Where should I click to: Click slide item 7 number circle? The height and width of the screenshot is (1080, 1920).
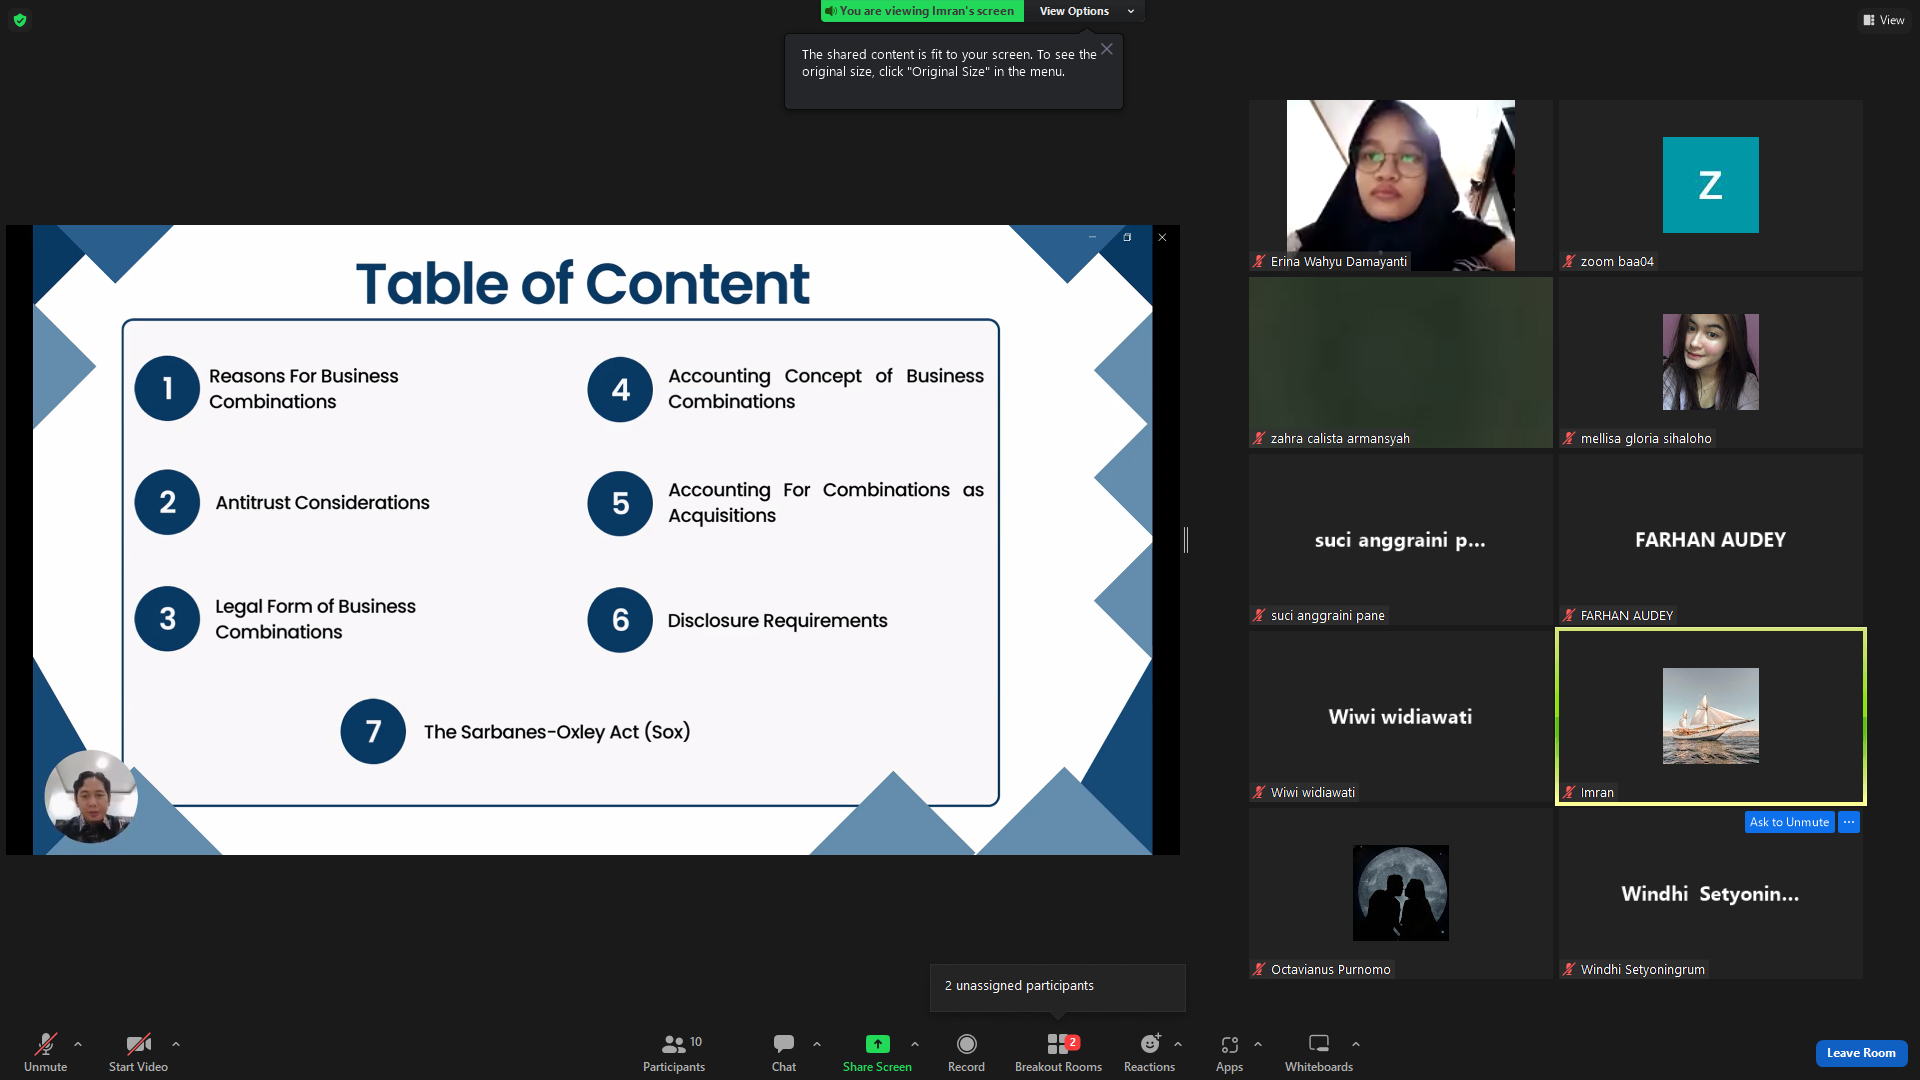tap(373, 731)
